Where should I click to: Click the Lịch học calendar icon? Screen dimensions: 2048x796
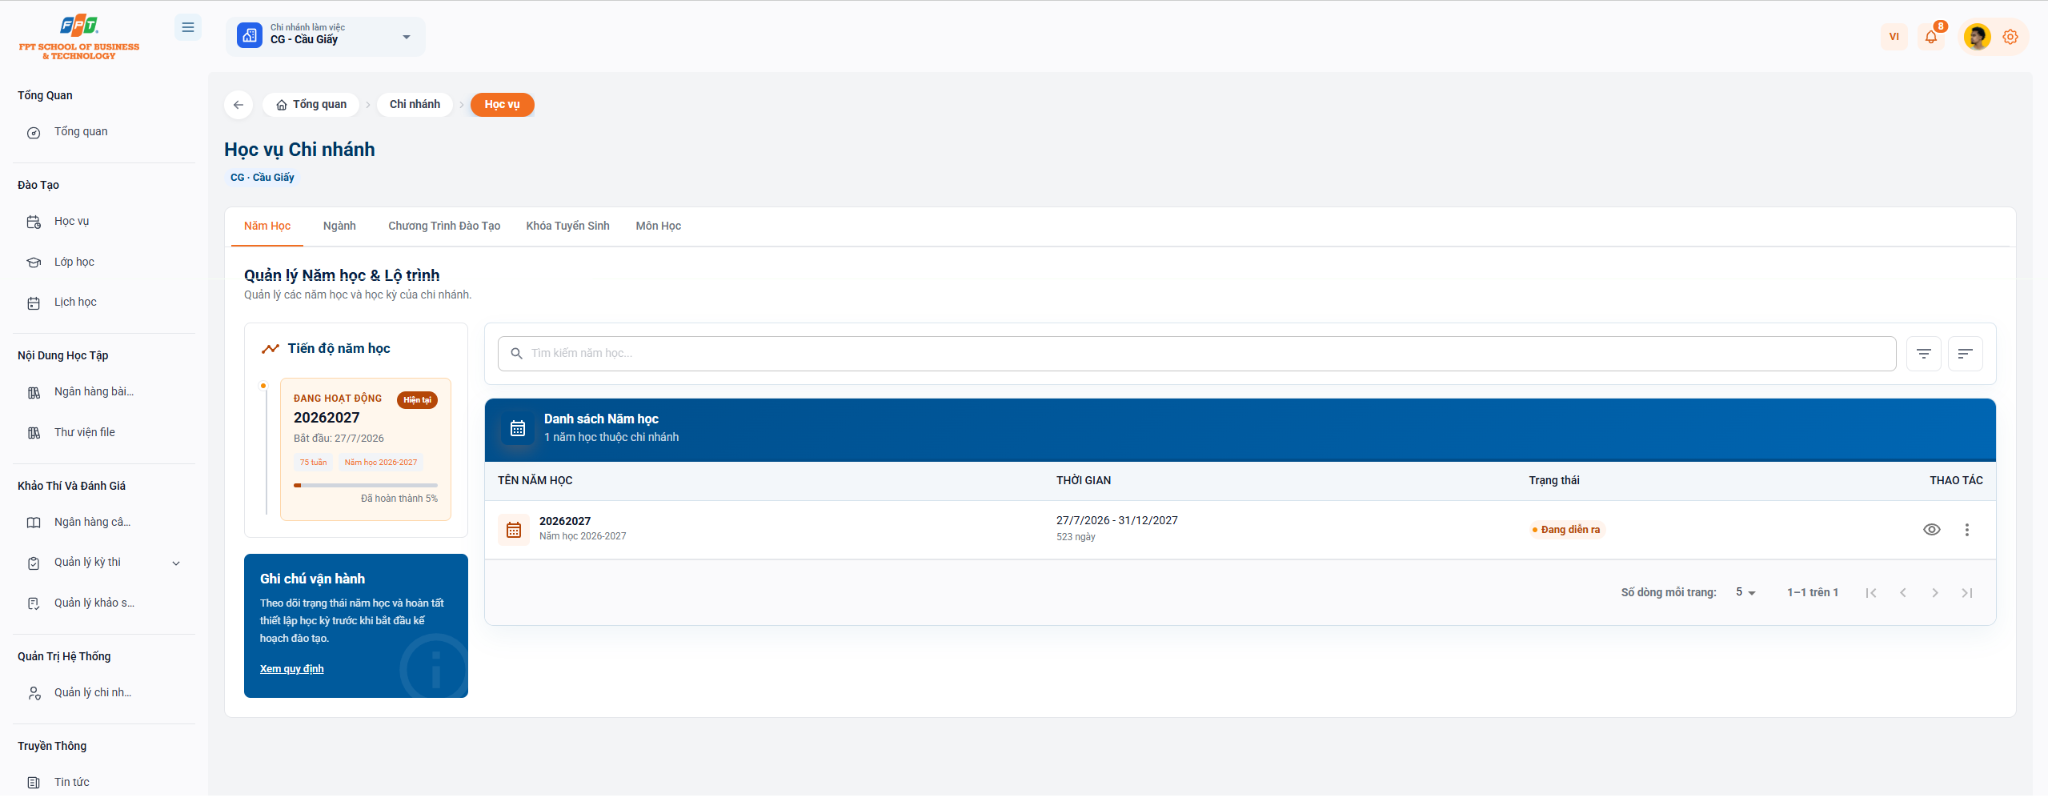[34, 303]
